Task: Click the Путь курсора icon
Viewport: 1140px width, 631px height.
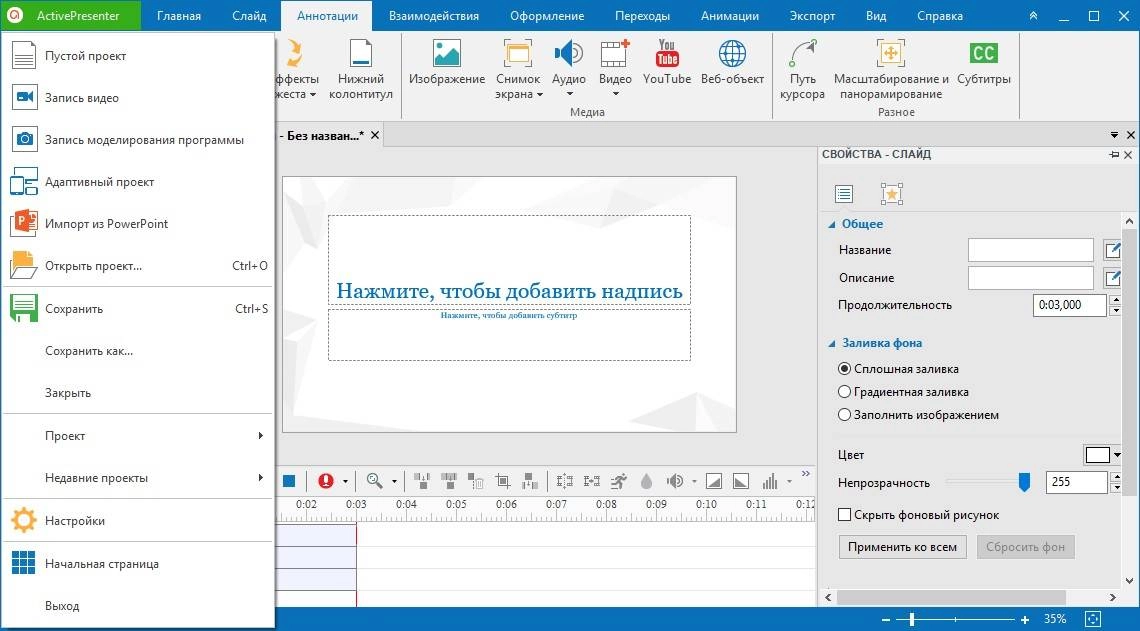Action: tap(802, 55)
